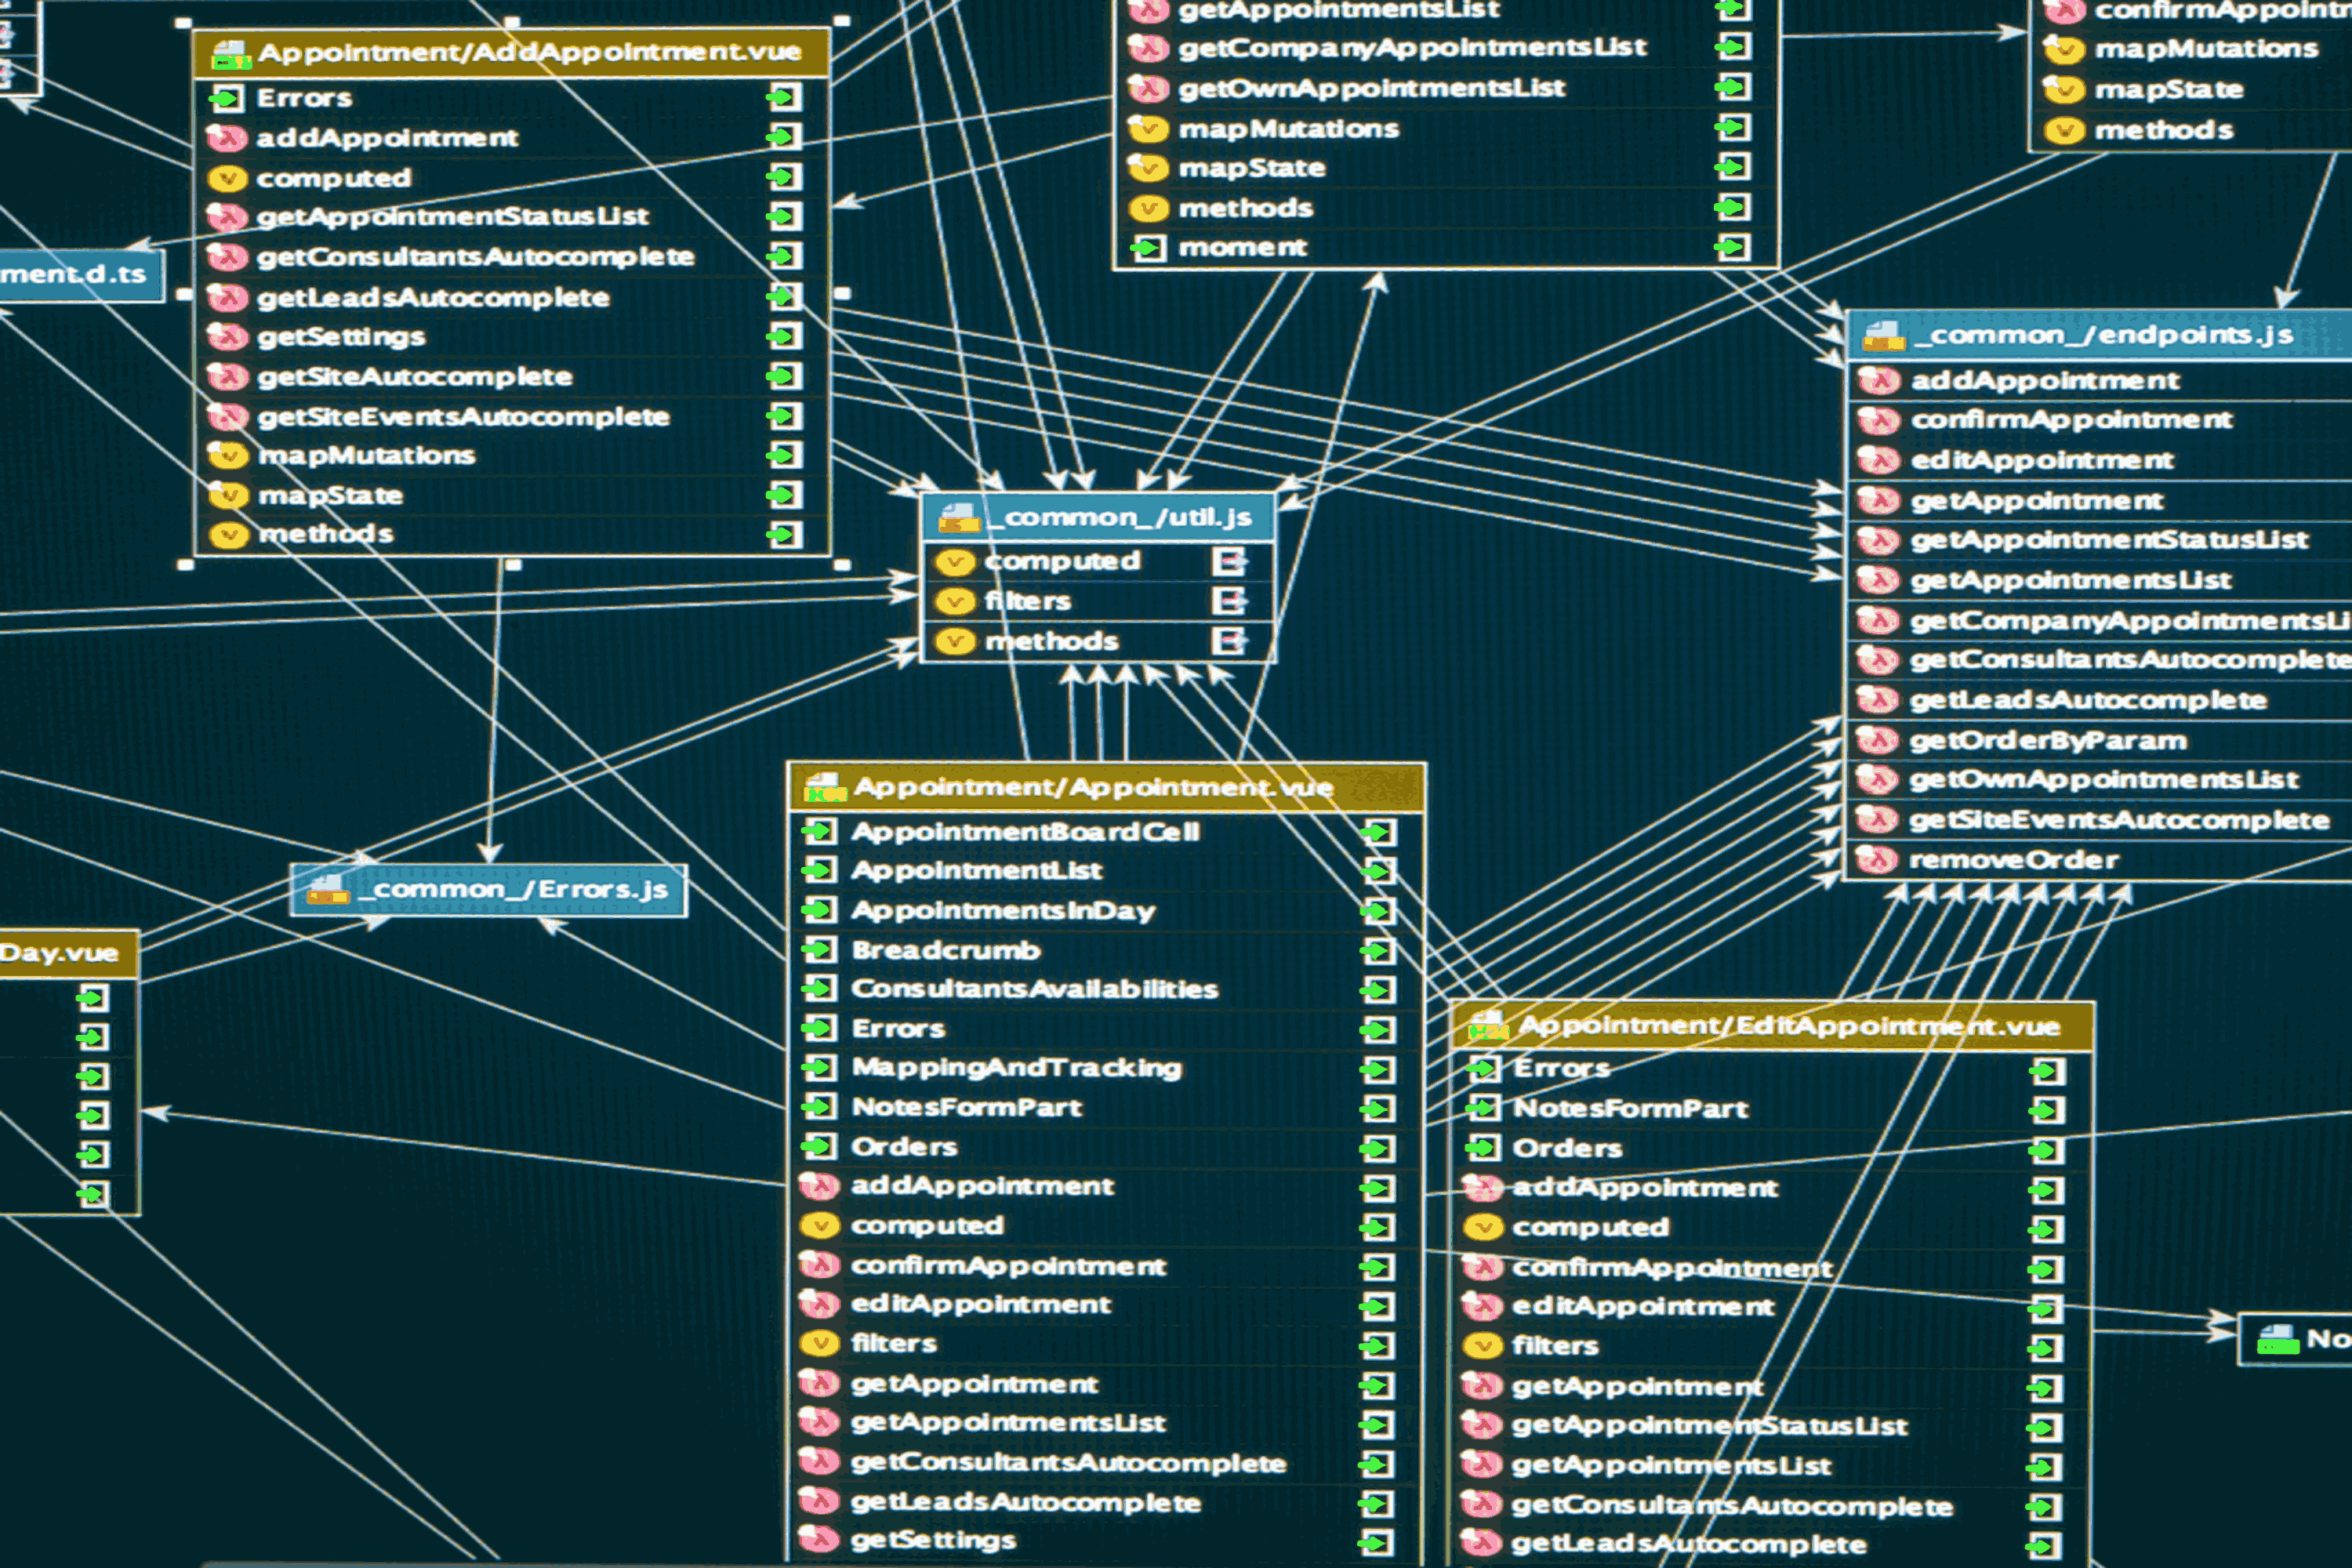
Task: Click the file icon on the _common_/util.js header
Action: coord(958,517)
